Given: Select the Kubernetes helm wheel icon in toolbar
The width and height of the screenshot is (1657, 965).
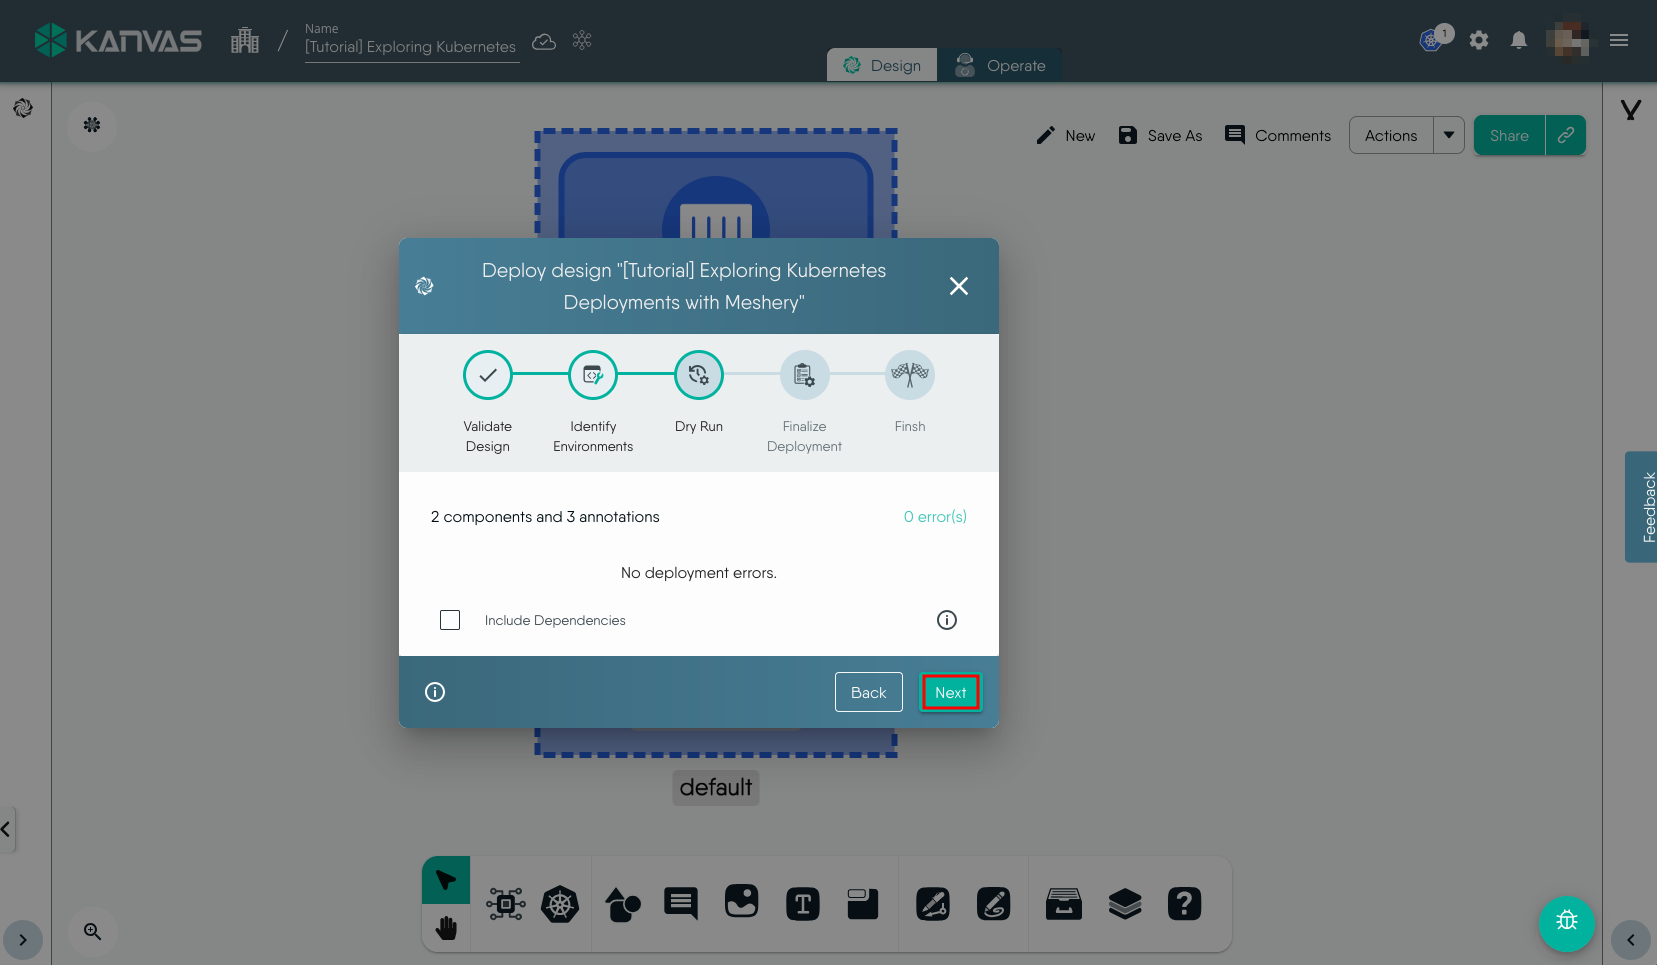Looking at the screenshot, I should (560, 905).
